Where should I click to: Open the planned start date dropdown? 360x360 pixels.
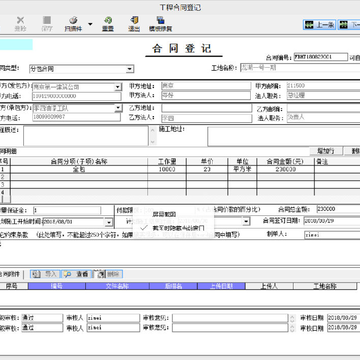[x=109, y=222]
